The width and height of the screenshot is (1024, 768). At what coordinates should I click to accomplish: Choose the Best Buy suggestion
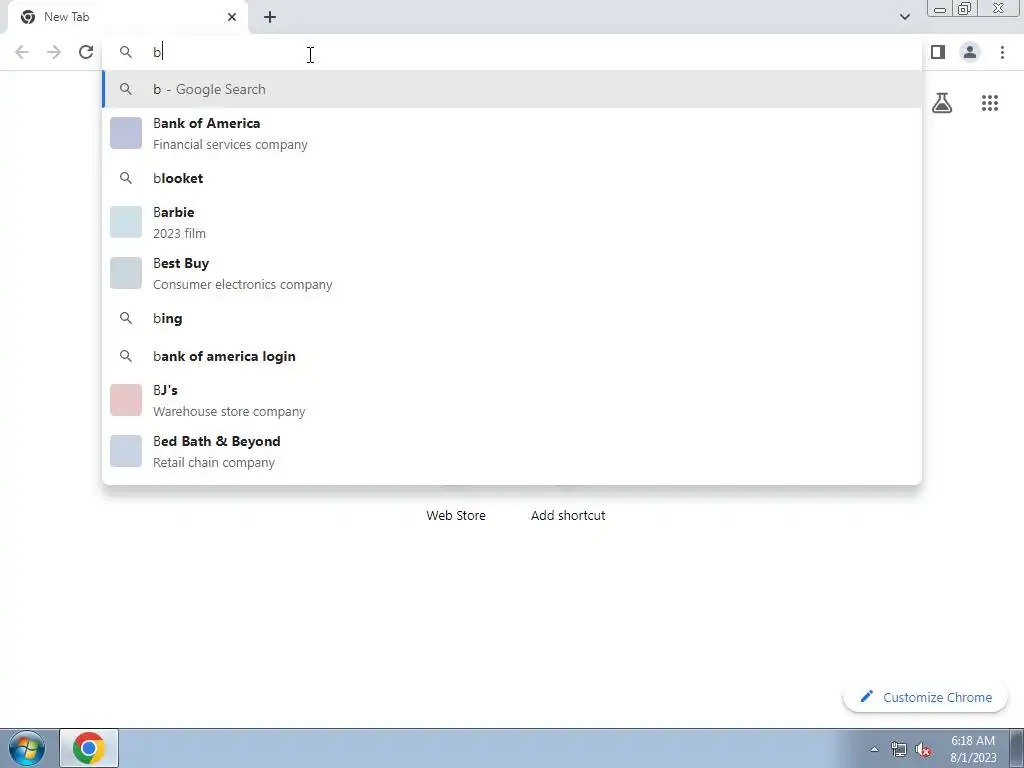click(512, 273)
